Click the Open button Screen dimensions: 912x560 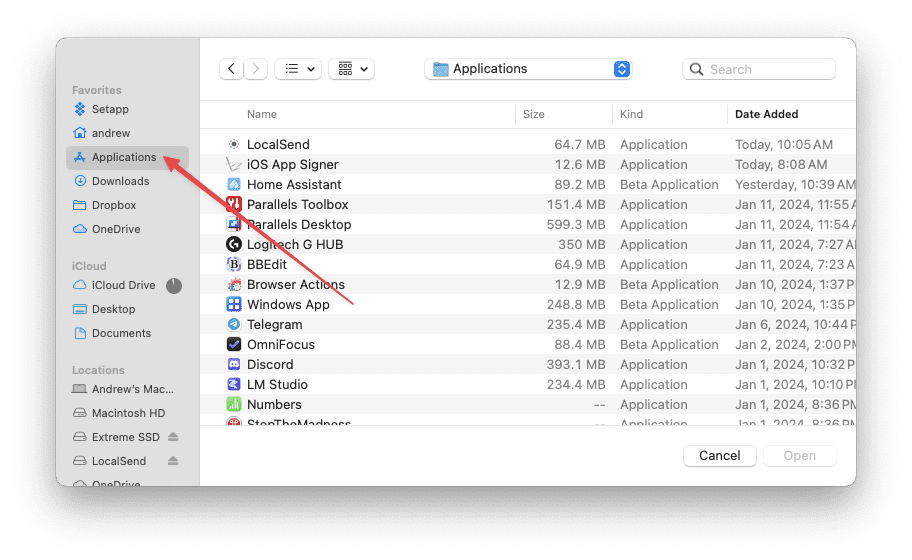(x=799, y=456)
